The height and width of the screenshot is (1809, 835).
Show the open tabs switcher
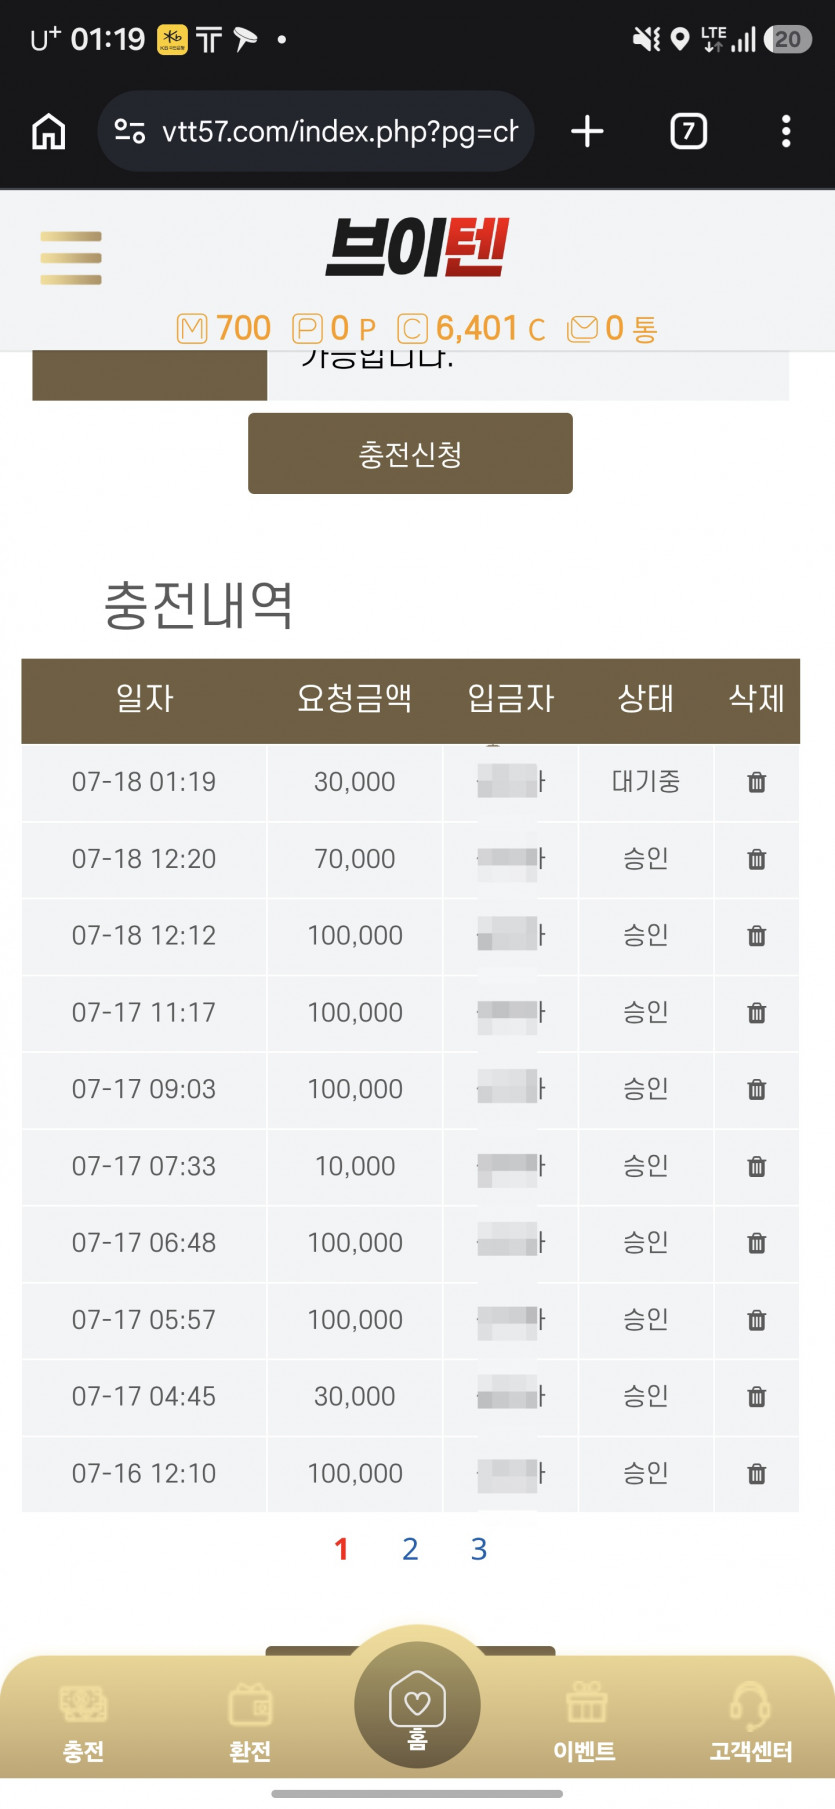[688, 131]
